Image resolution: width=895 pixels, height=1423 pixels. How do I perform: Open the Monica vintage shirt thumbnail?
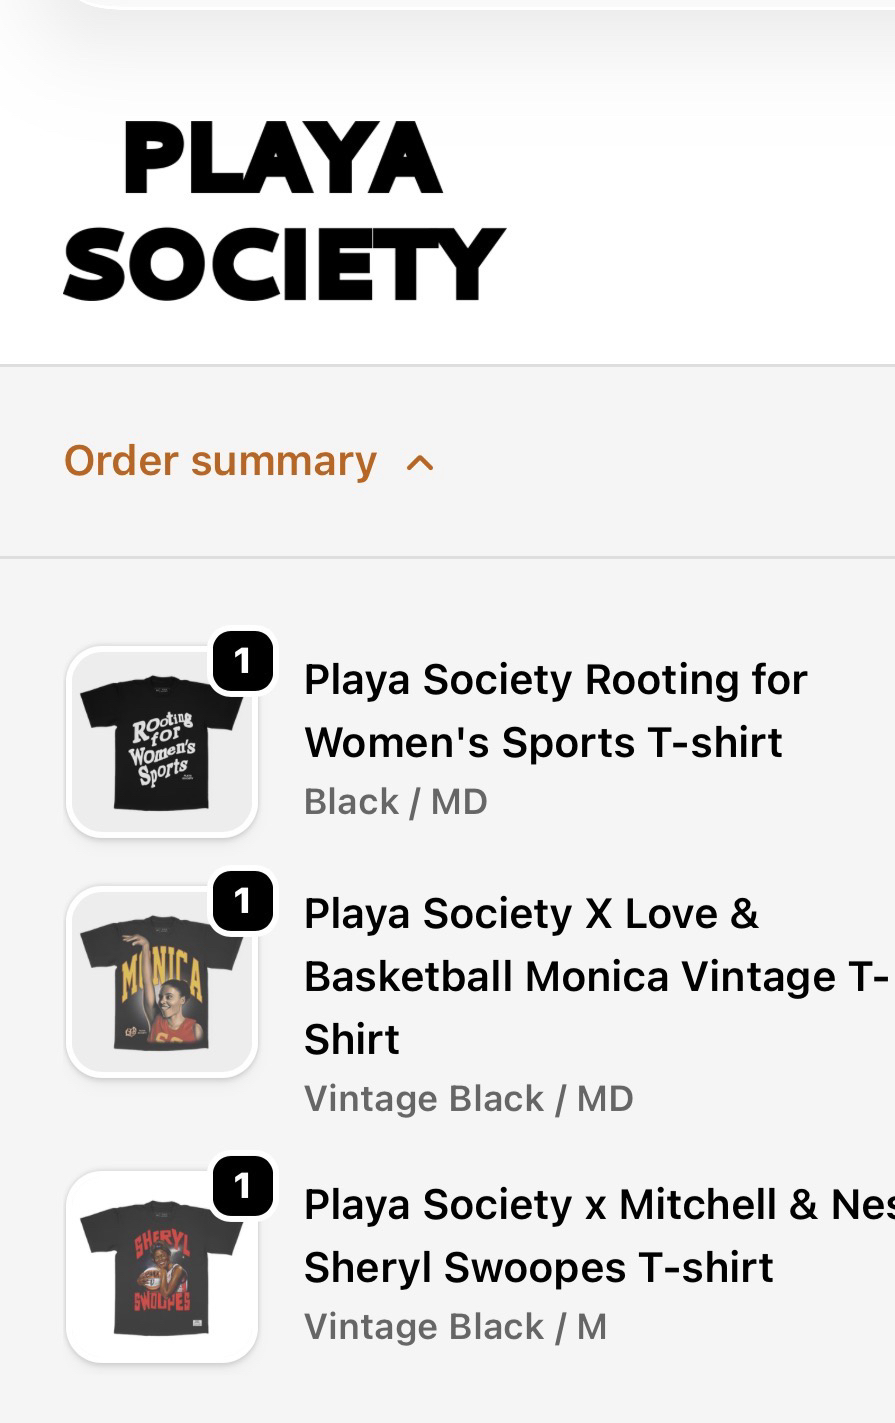click(162, 982)
